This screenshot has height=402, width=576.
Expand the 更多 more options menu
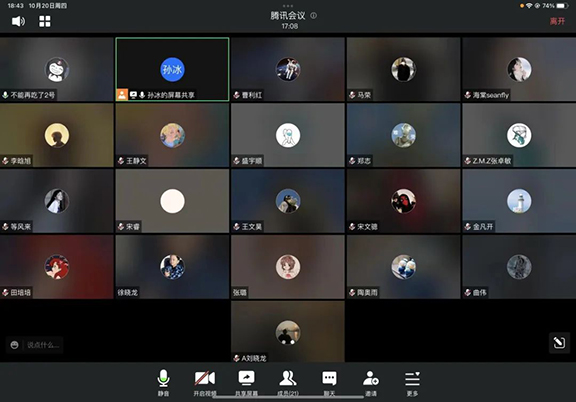(x=412, y=383)
